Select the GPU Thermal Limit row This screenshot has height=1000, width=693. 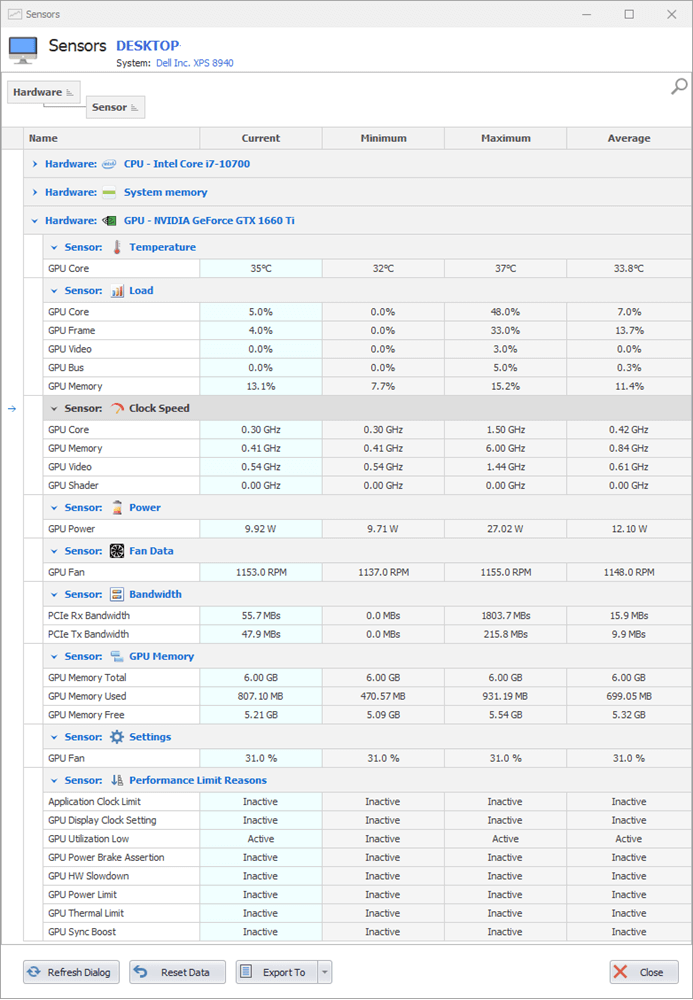coord(367,913)
